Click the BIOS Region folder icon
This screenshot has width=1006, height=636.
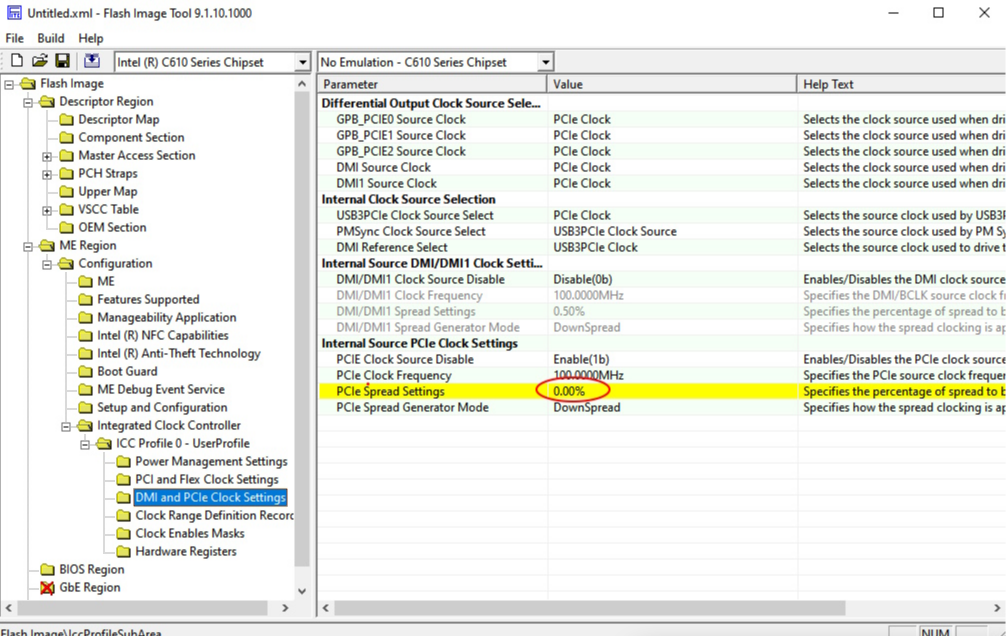pos(47,569)
